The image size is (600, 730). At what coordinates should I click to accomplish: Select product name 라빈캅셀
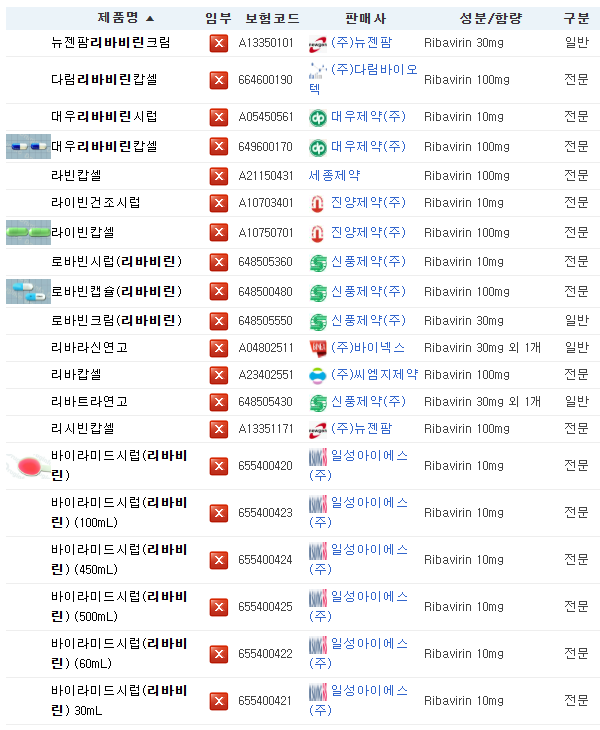click(76, 176)
